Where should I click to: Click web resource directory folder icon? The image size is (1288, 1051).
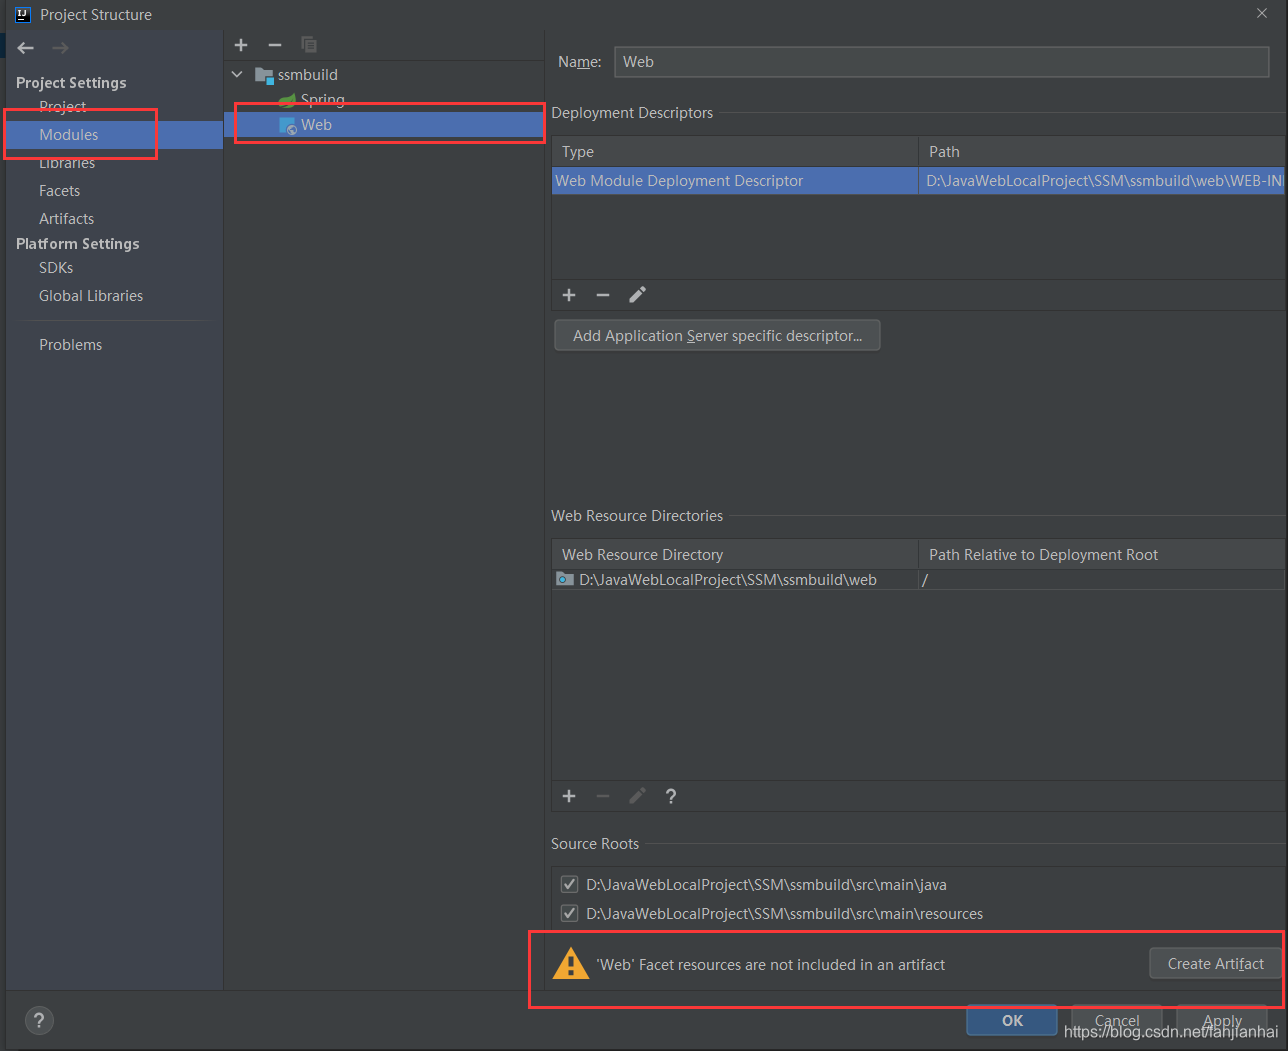(565, 579)
